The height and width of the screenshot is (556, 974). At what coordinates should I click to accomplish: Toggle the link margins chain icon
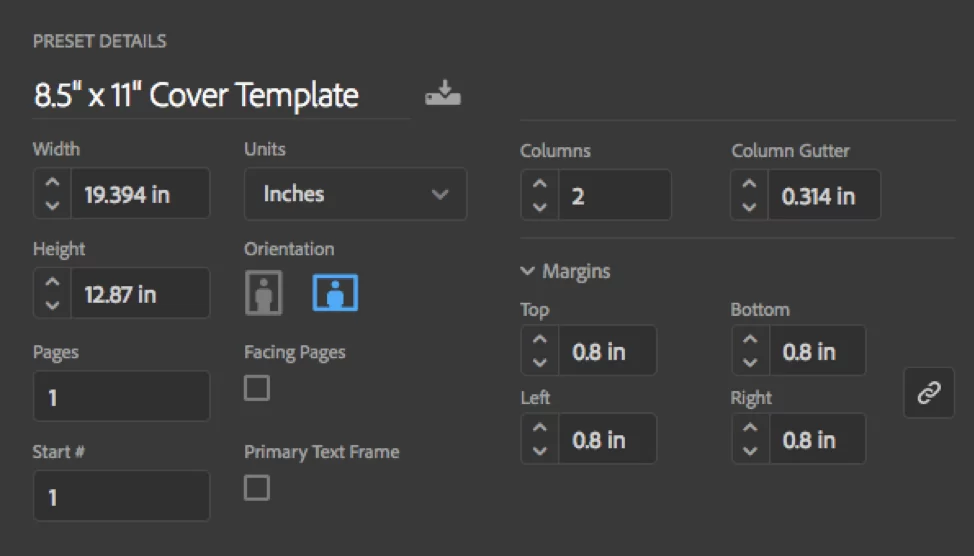[x=929, y=393]
